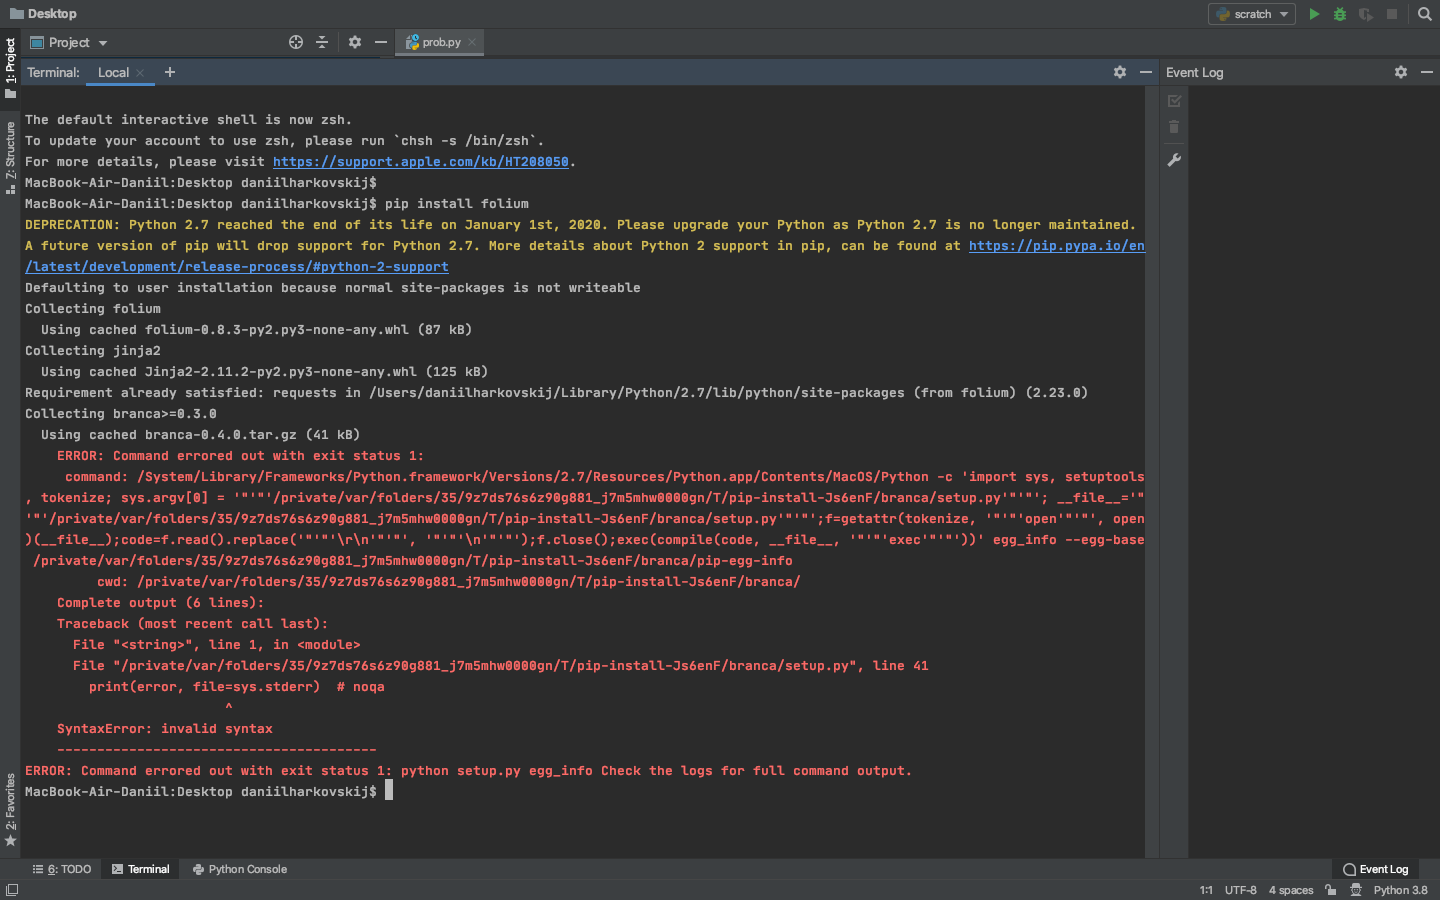Open Search Everywhere magnifier icon
The image size is (1440, 900).
[x=1425, y=14]
